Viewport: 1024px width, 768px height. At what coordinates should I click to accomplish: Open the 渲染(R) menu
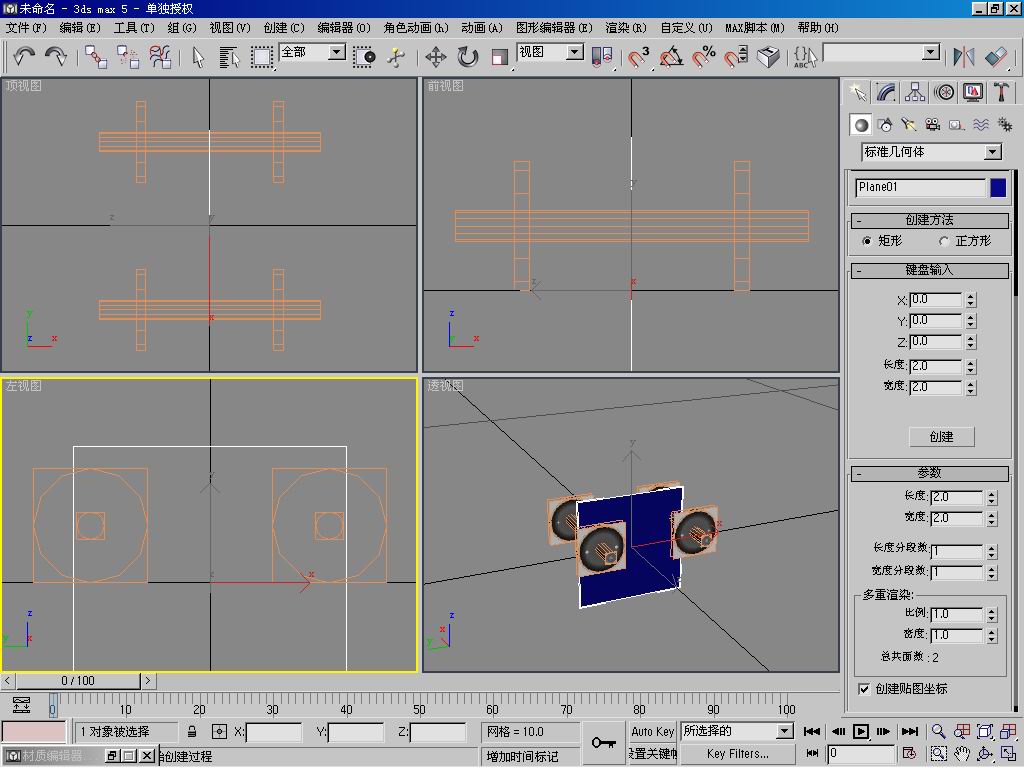[626, 28]
